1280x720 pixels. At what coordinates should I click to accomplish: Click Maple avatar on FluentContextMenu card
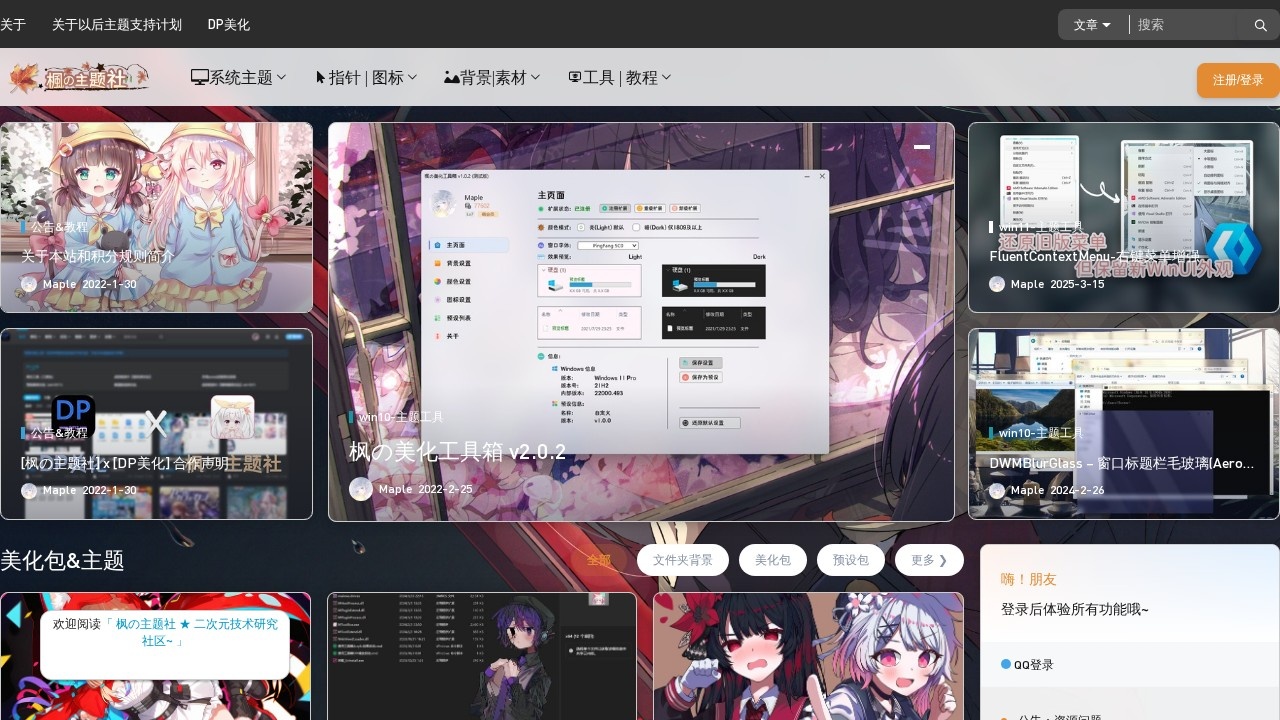point(997,284)
